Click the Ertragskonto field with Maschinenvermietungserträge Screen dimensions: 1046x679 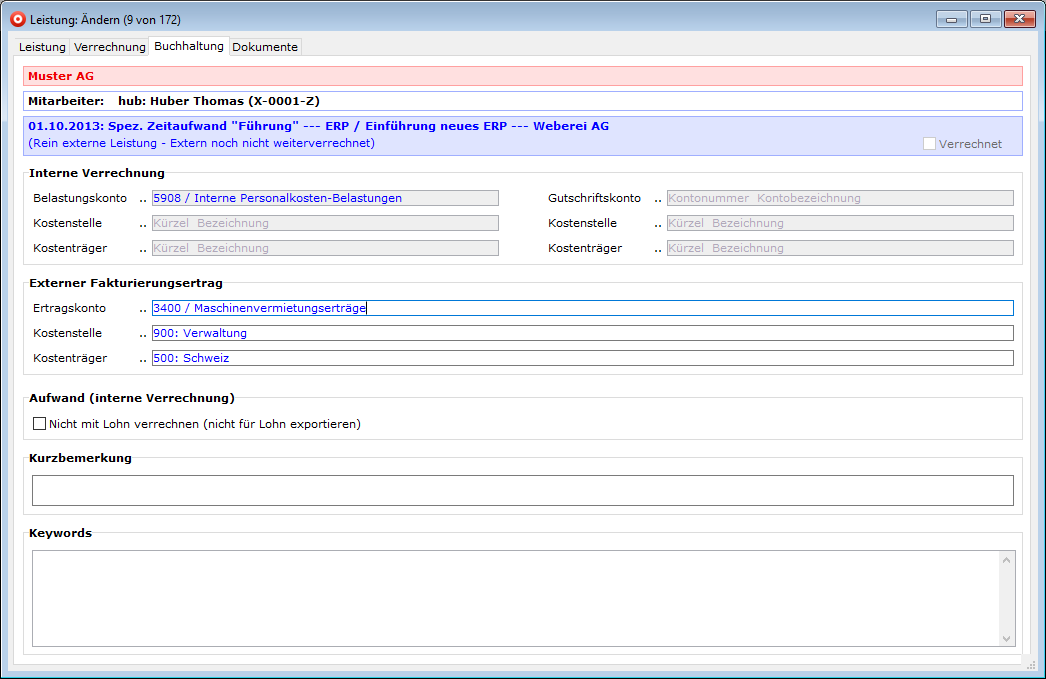click(582, 308)
